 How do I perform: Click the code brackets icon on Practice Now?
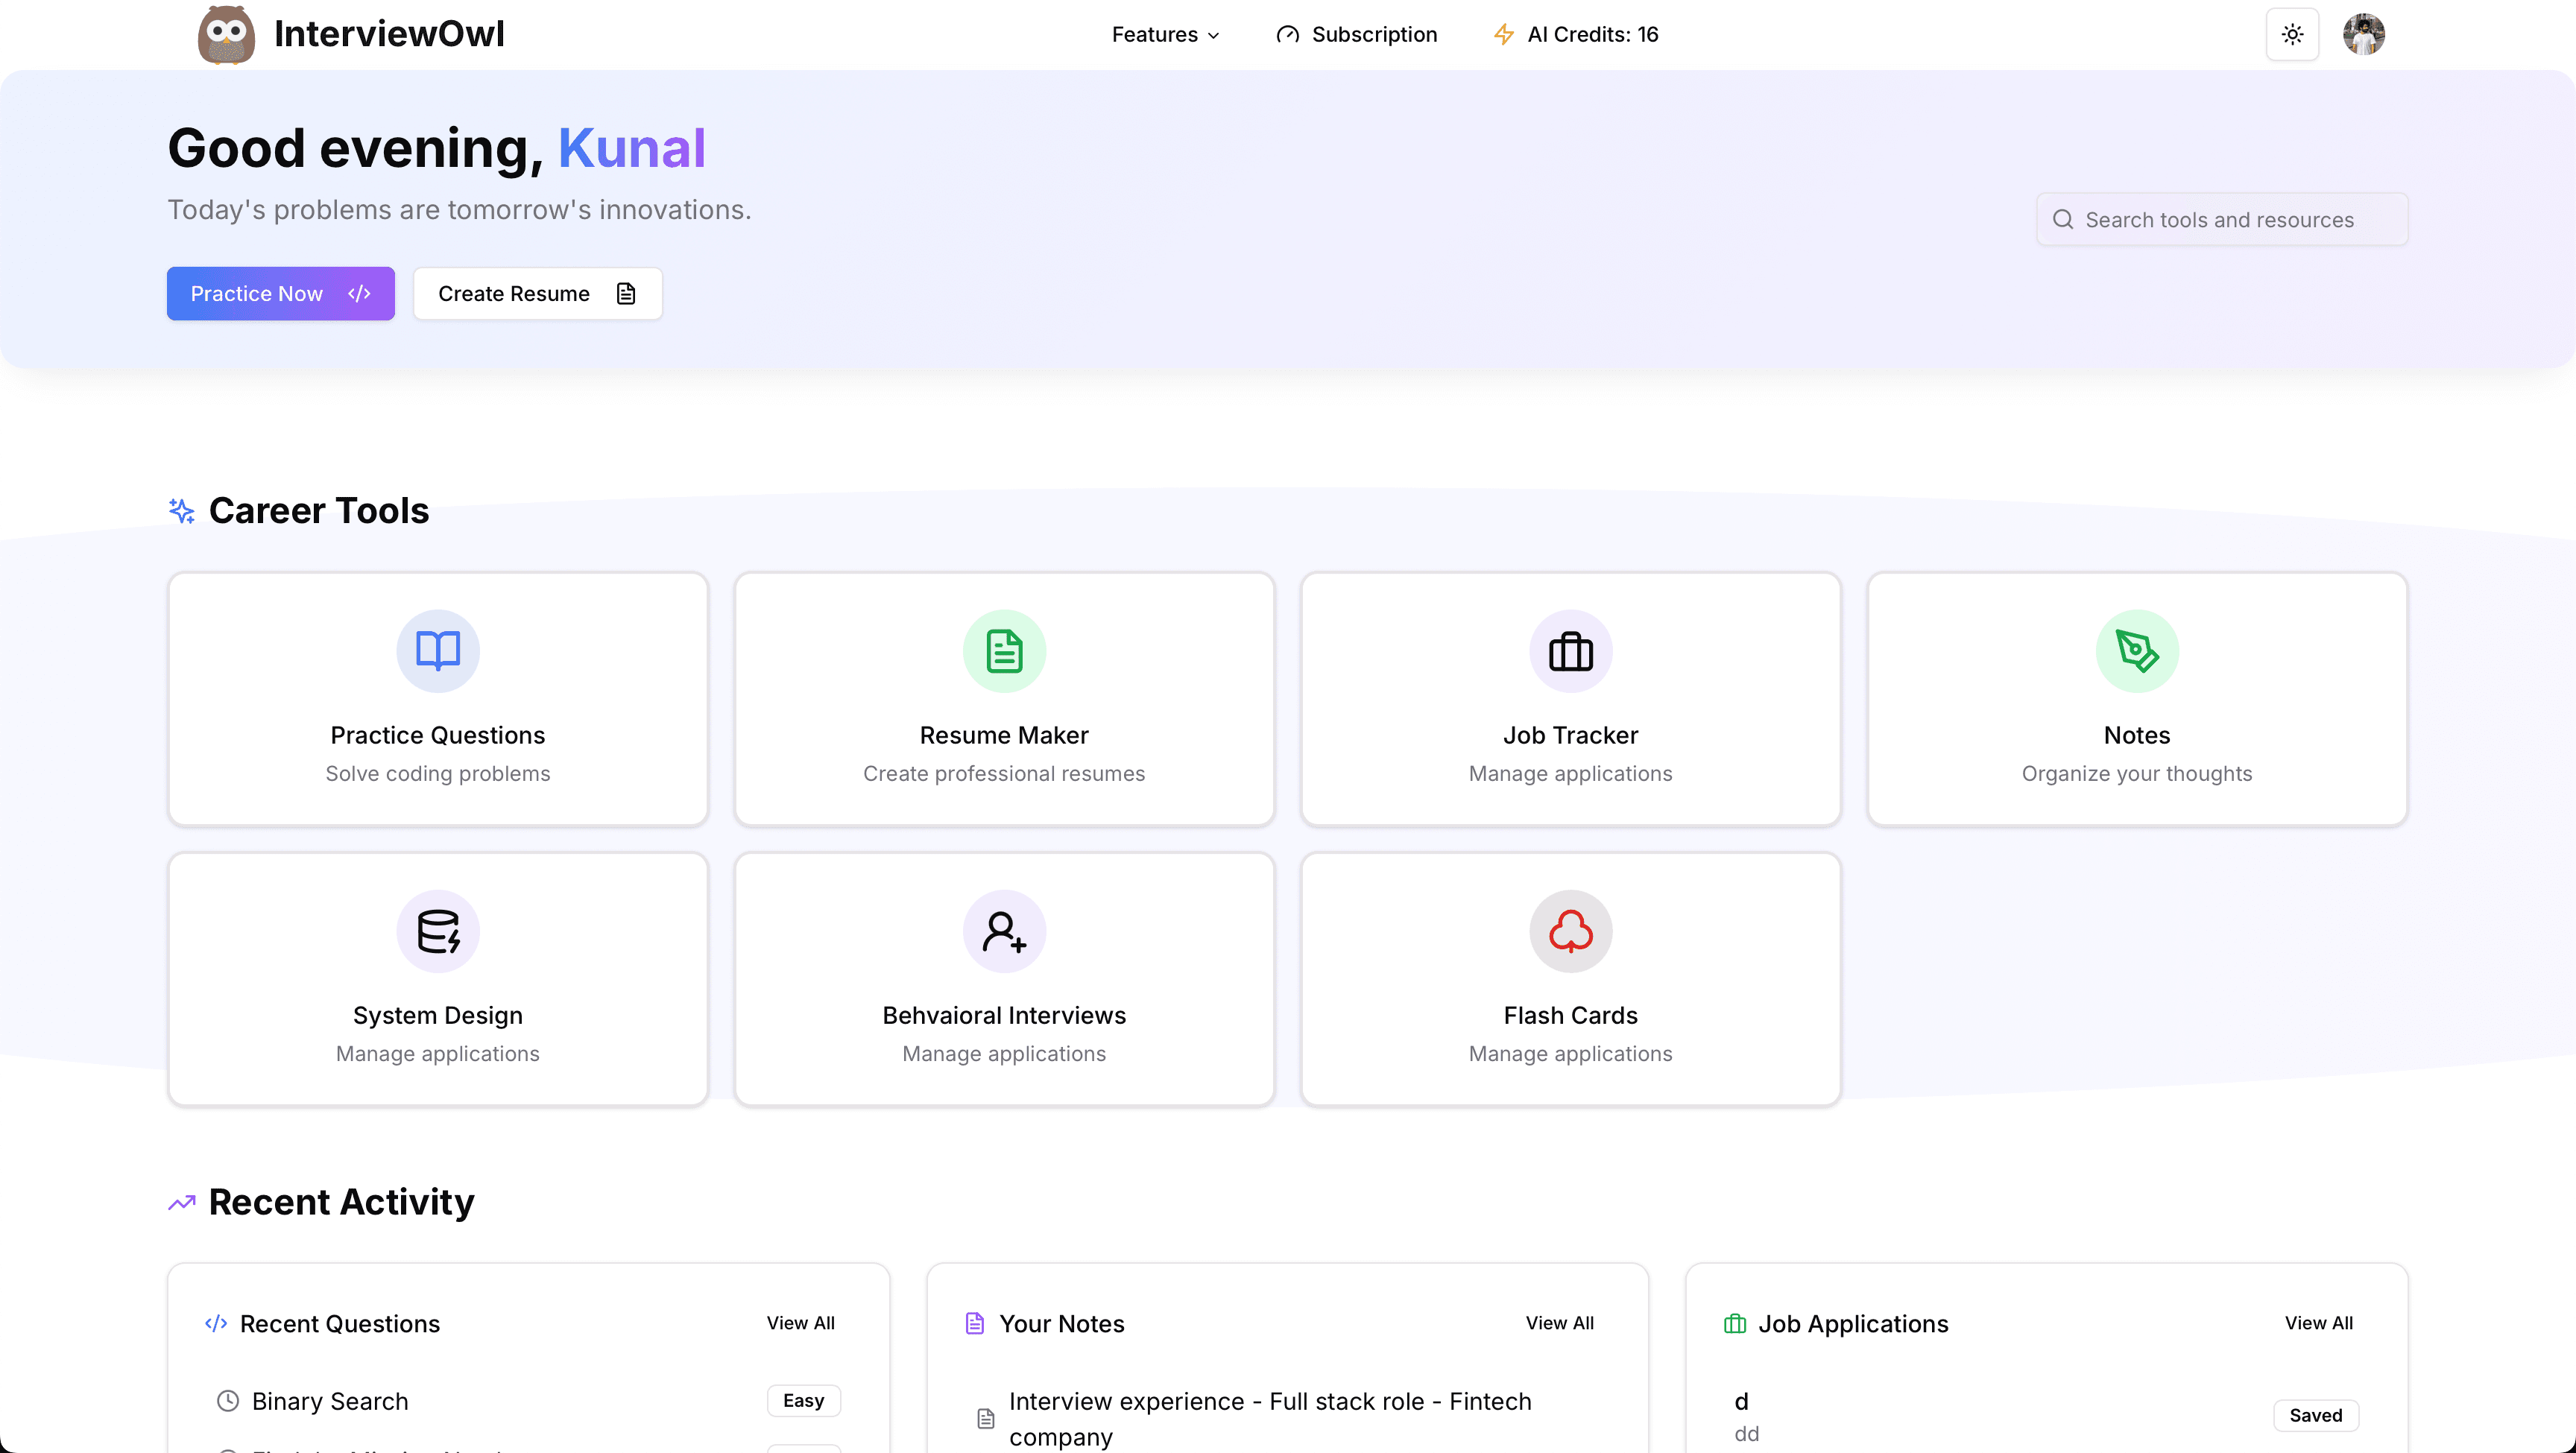(359, 293)
